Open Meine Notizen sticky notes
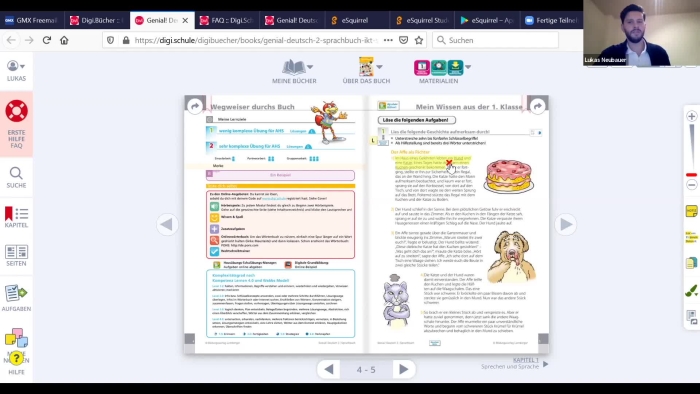Viewport: 700px width, 394px height. click(17, 338)
